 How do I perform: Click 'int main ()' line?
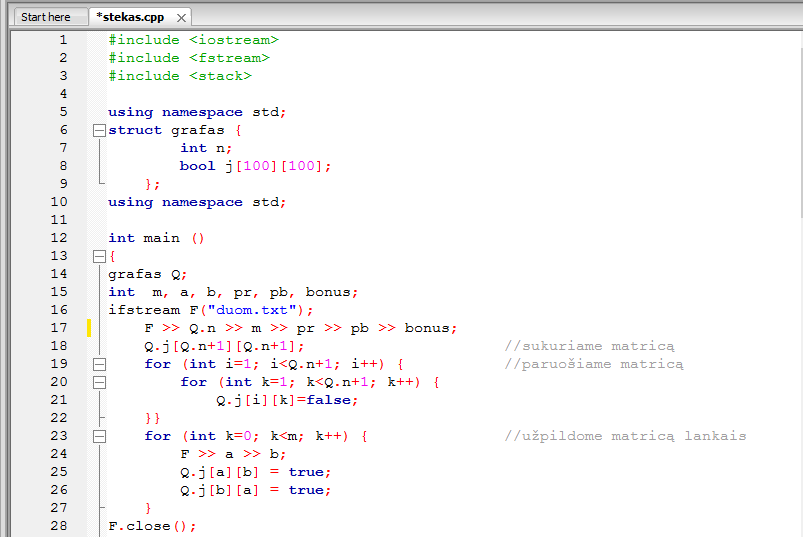click(x=156, y=238)
